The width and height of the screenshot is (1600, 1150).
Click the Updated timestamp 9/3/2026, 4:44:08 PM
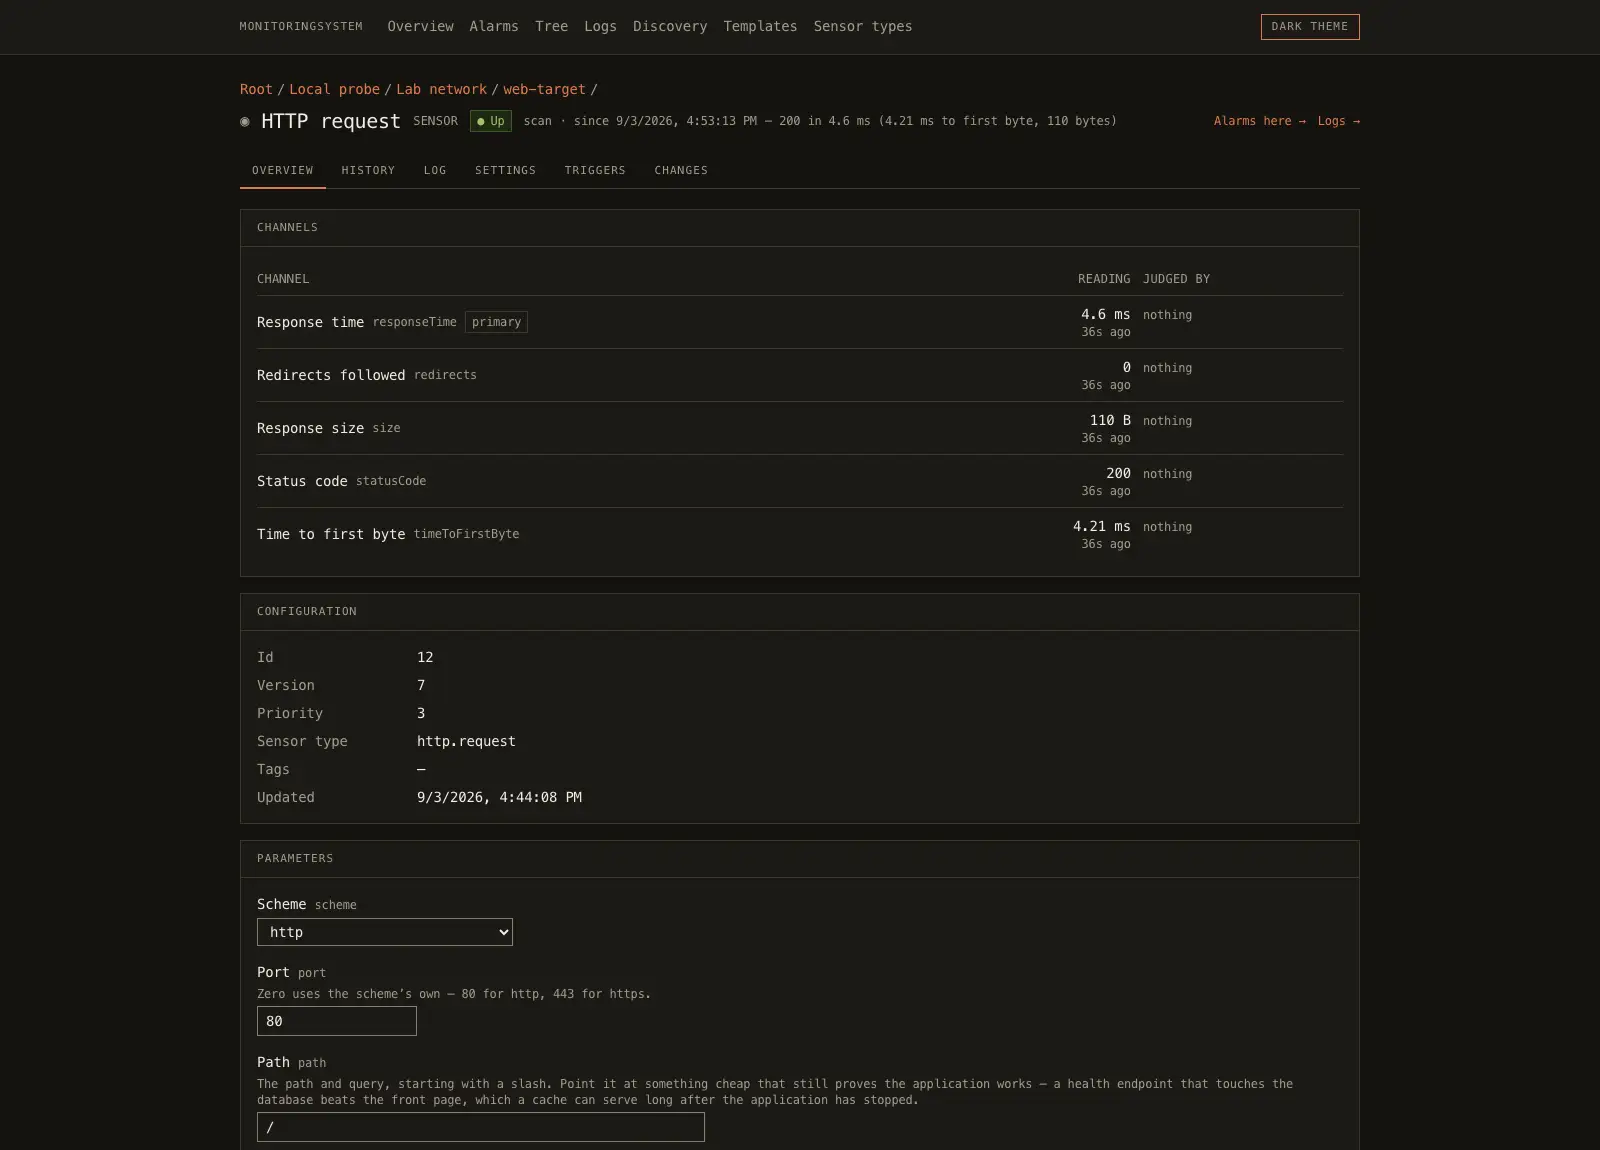499,797
